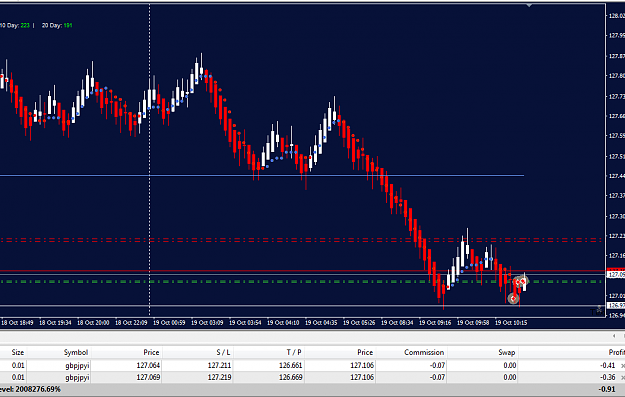Click the 19 Oct 03:09 time label
This screenshot has width=625, height=397.
(207, 323)
